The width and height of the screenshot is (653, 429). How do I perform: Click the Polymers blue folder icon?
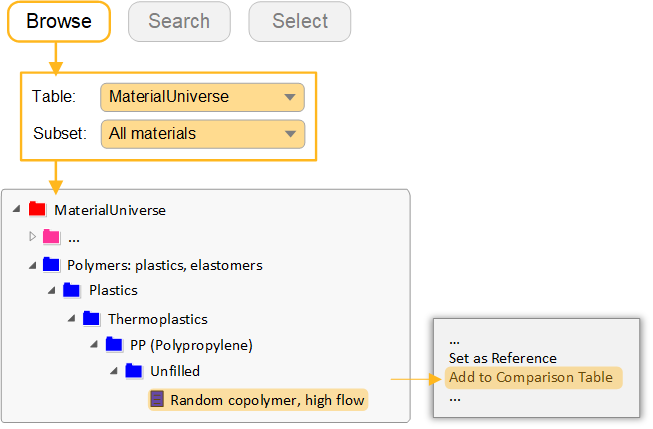(x=51, y=265)
